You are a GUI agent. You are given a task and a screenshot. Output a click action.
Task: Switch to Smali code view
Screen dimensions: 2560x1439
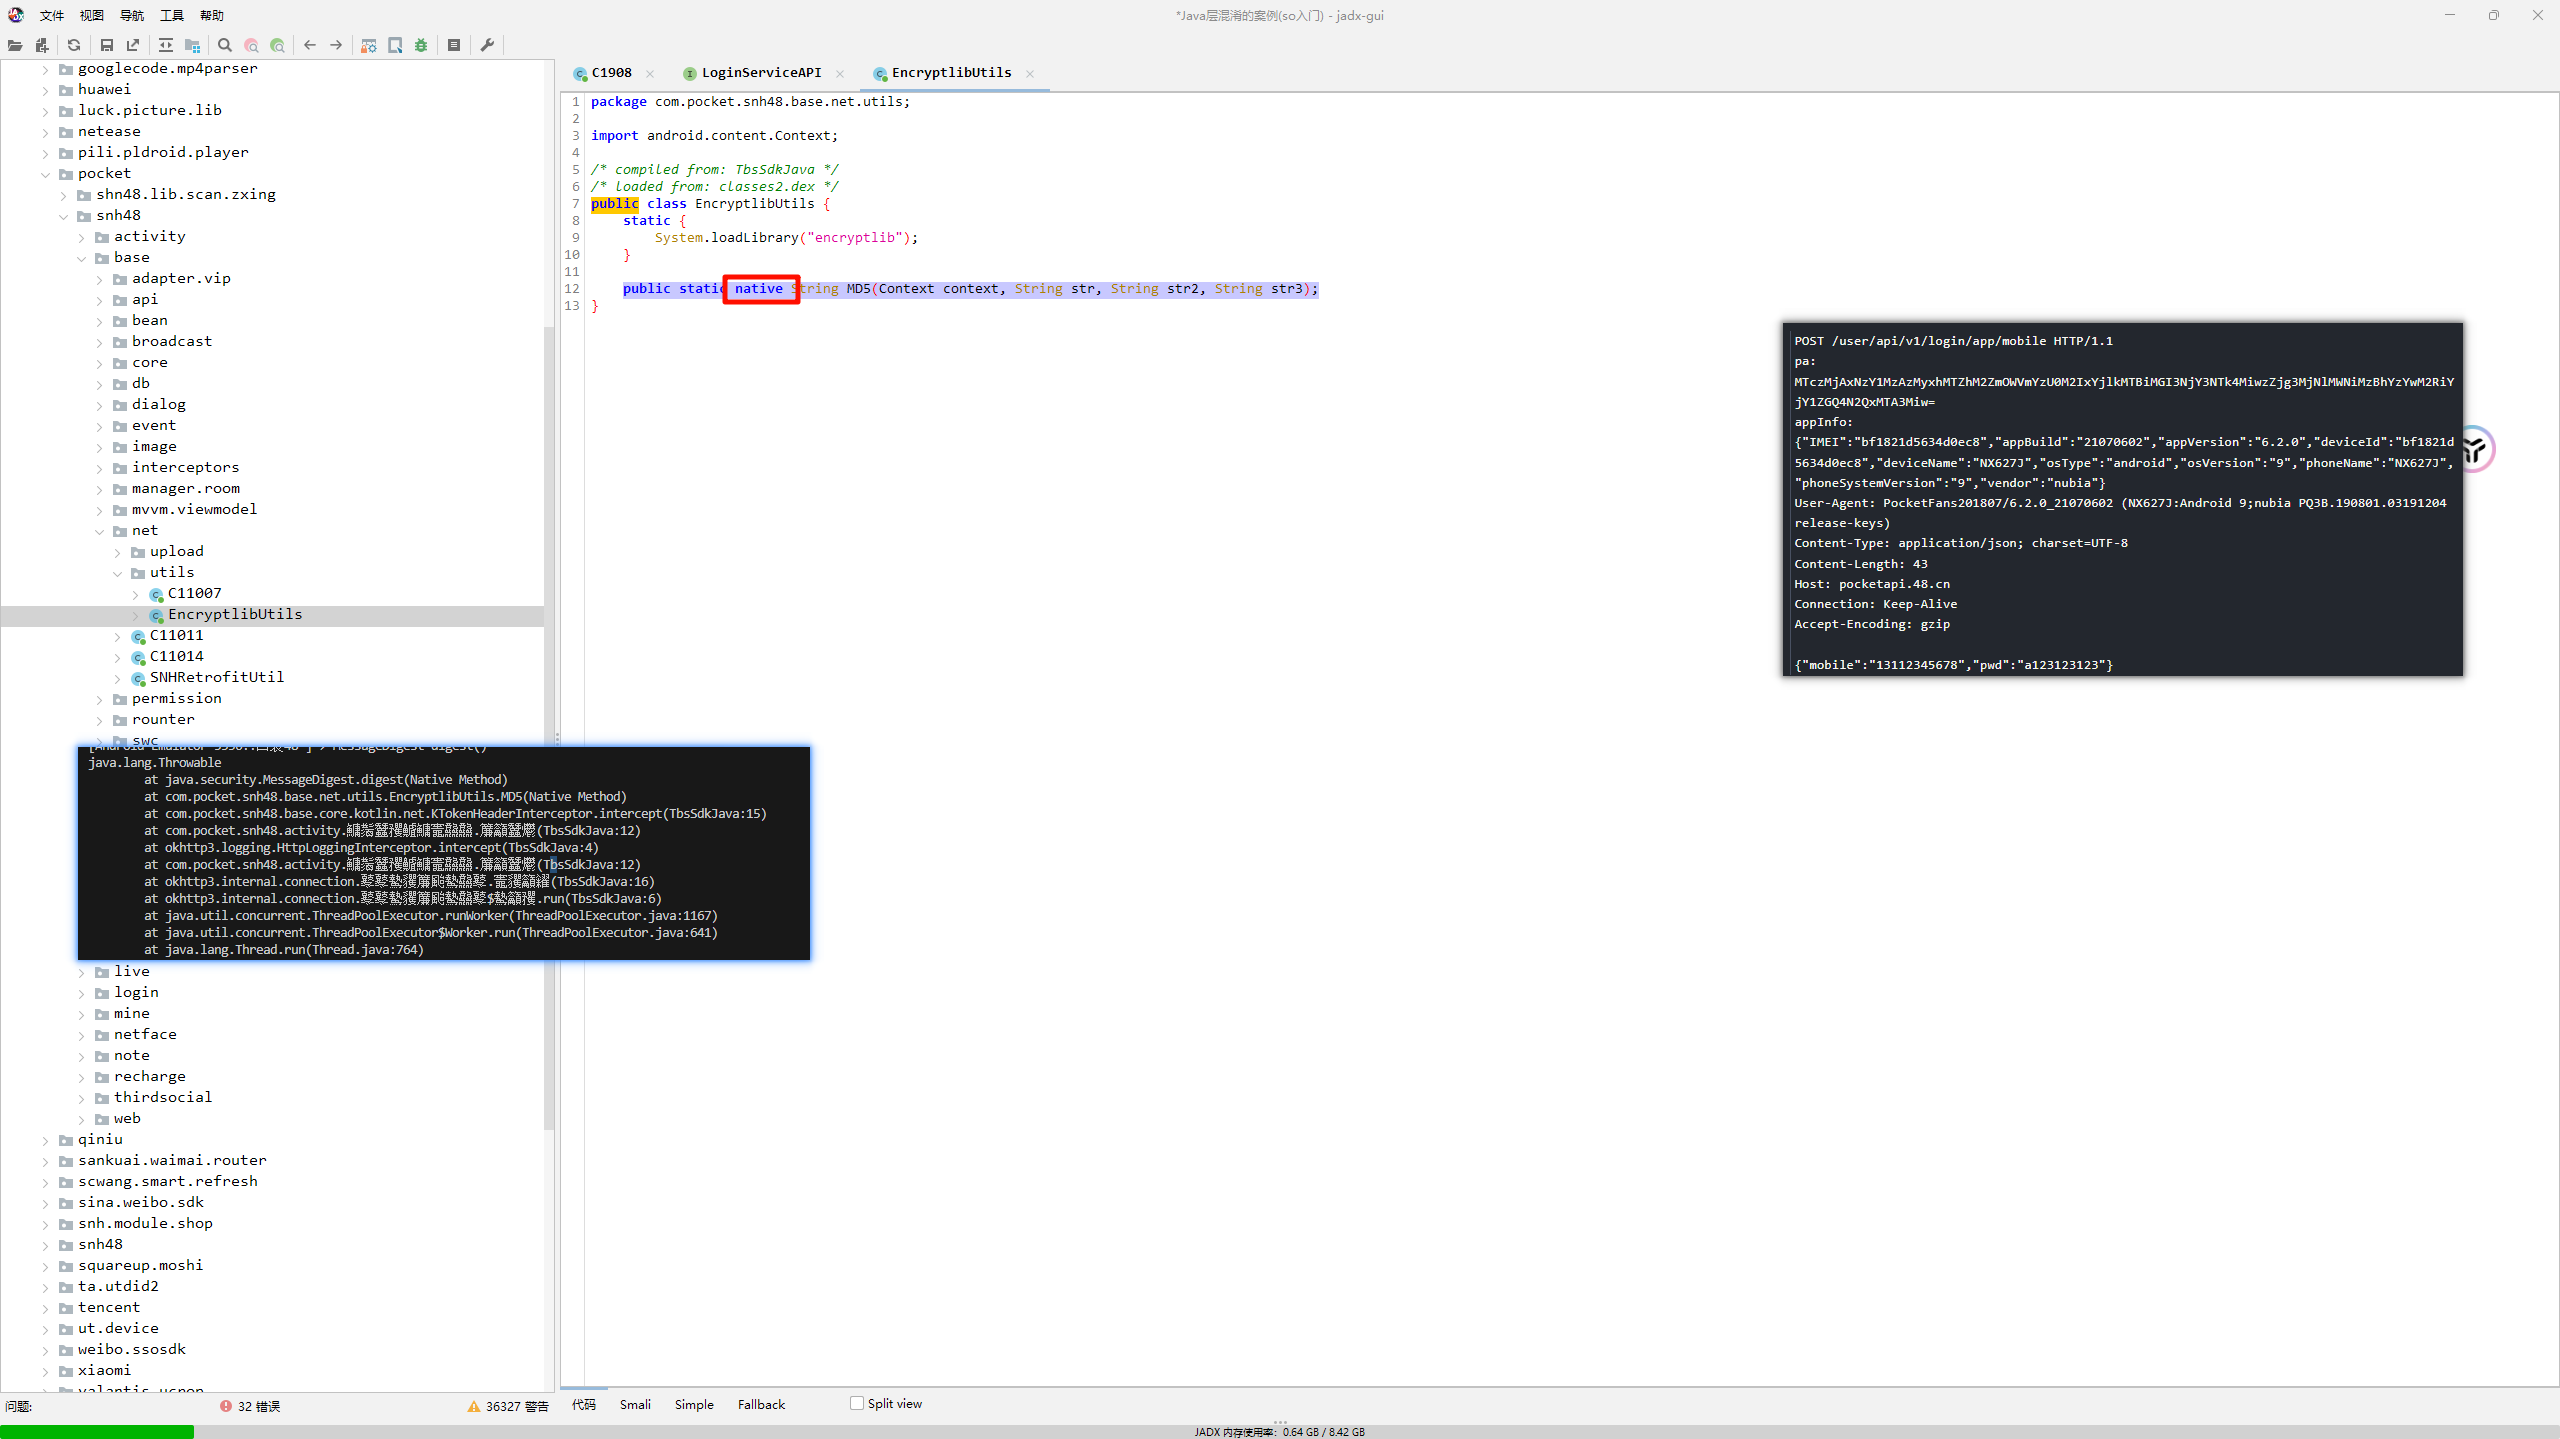[x=635, y=1404]
